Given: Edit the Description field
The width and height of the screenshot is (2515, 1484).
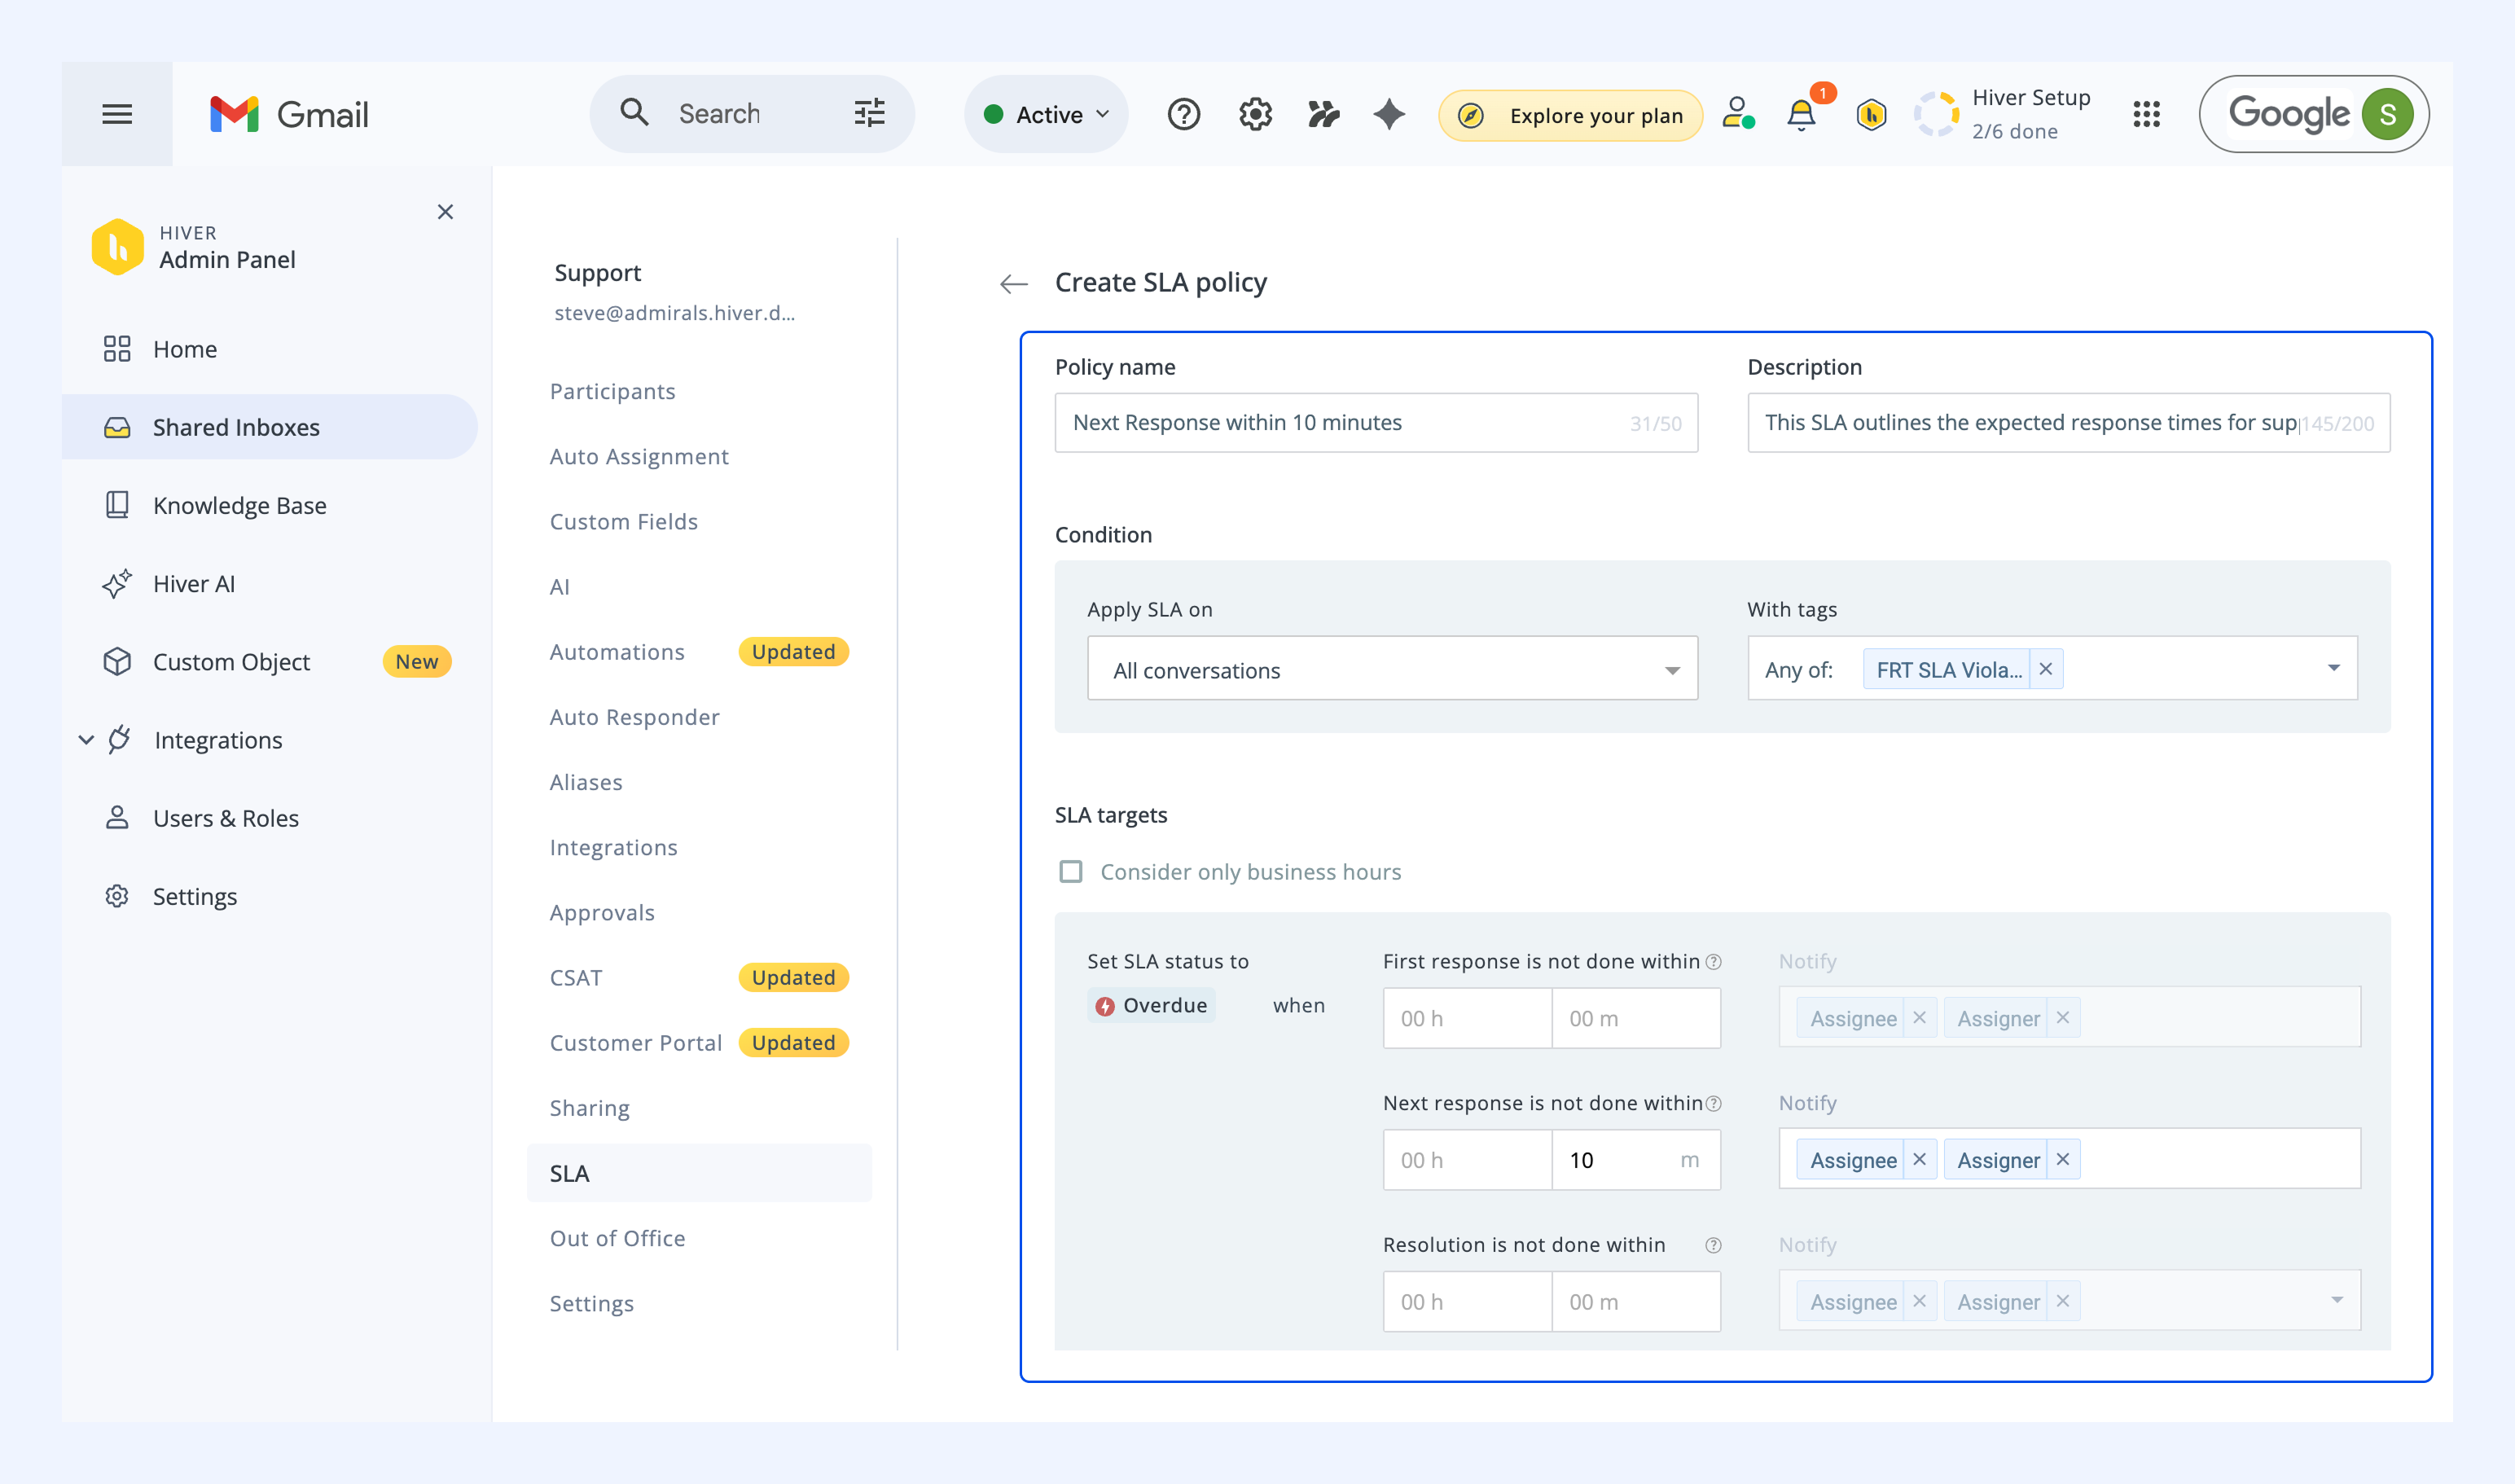Looking at the screenshot, I should point(2068,423).
